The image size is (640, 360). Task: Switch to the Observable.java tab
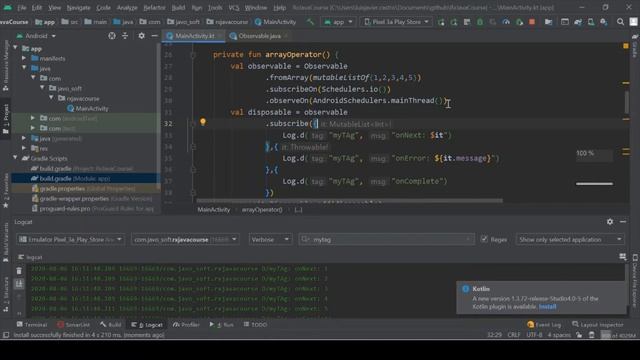(x=259, y=36)
